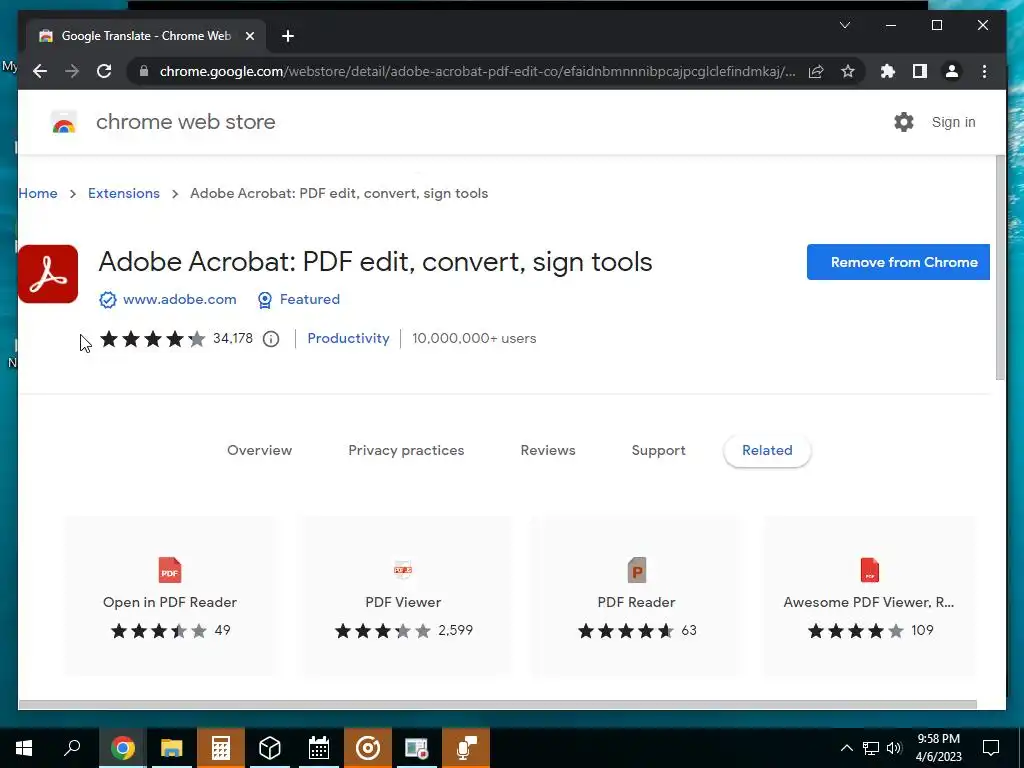Switch to the Overview tab
The image size is (1024, 768).
click(259, 450)
